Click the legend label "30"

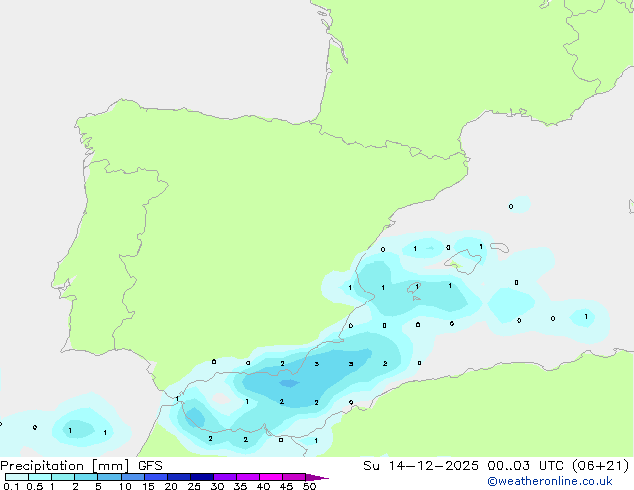tap(217, 486)
